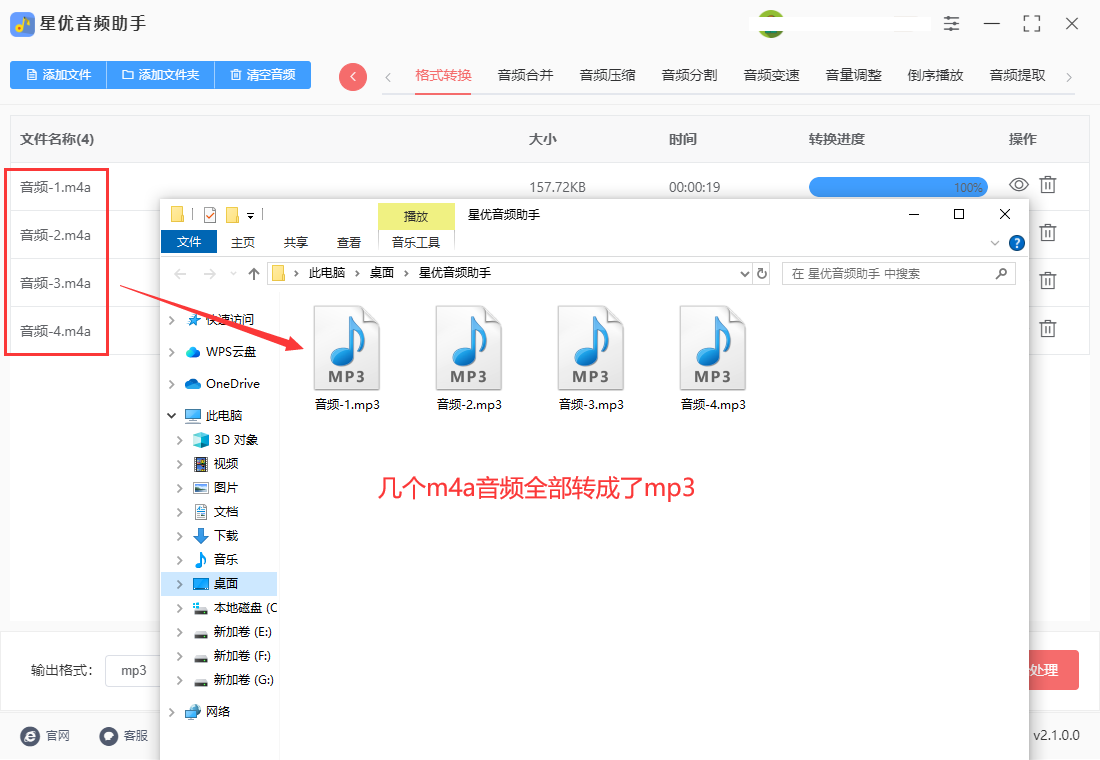Select the 音频-1.mp3 file icon
The width and height of the screenshot is (1100, 760).
[347, 348]
